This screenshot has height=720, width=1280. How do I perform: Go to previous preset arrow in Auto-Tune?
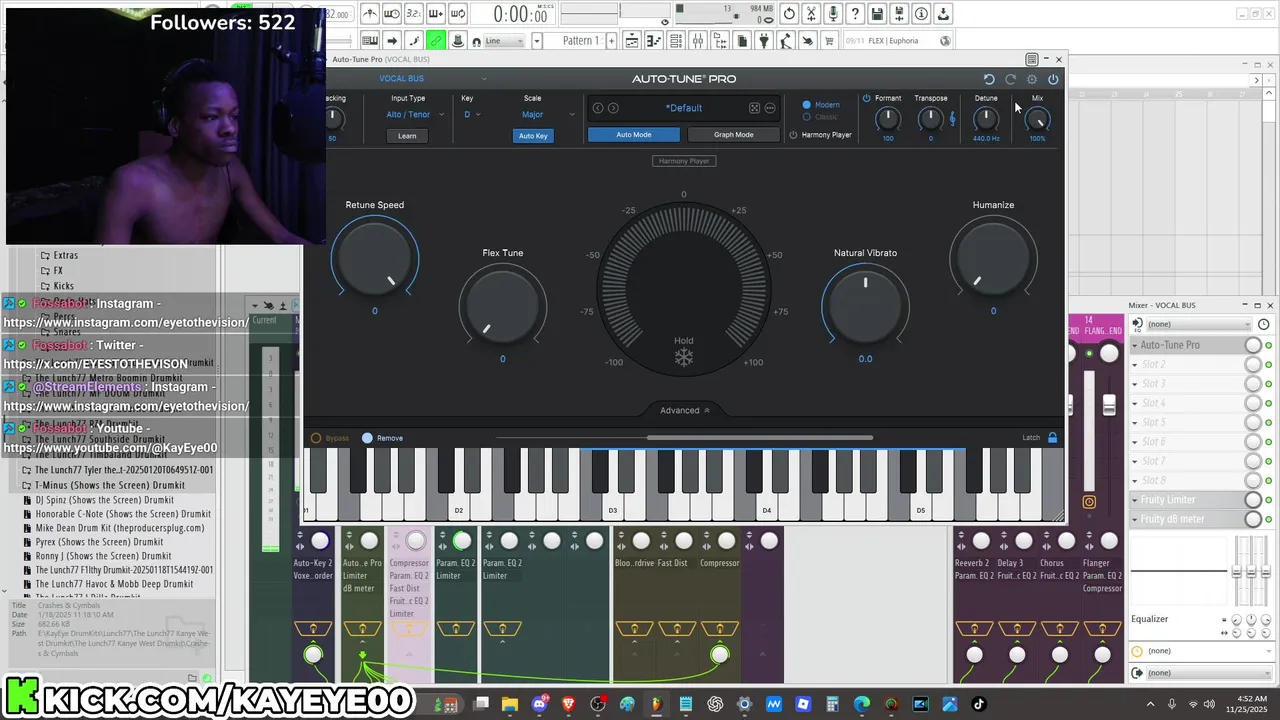click(x=598, y=108)
